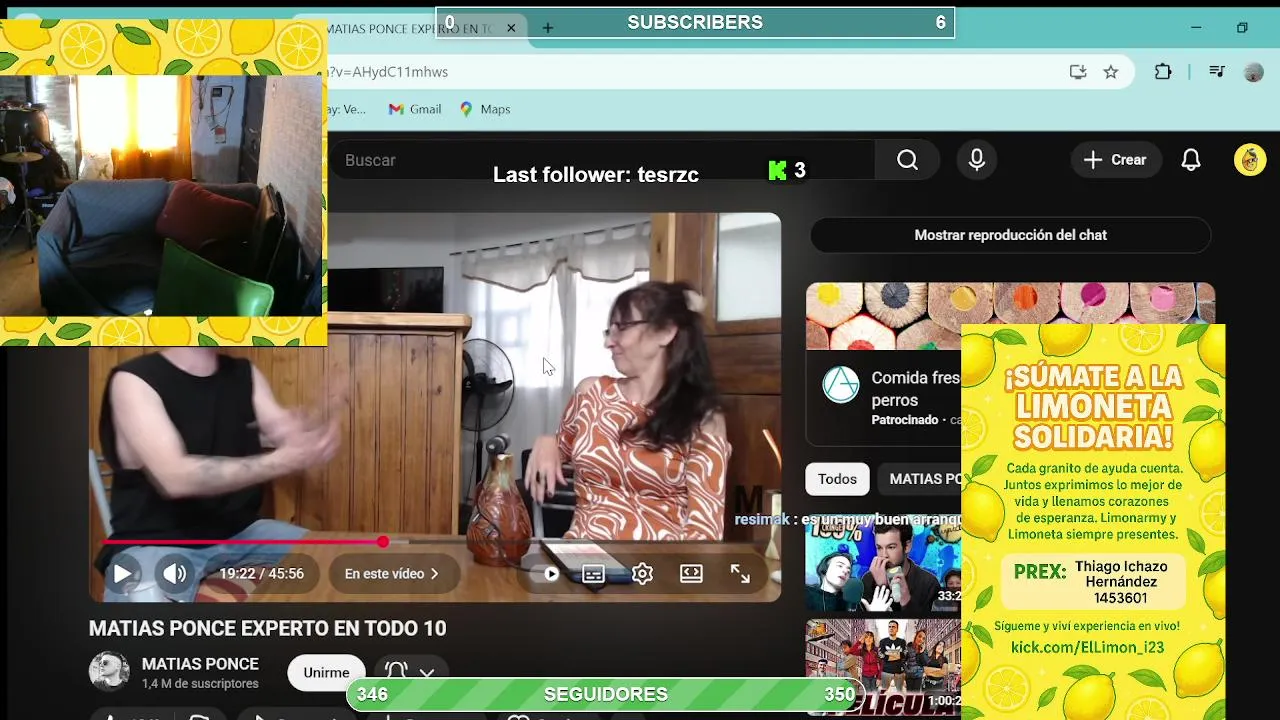The width and height of the screenshot is (1280, 720).
Task: Open a new browser tab
Action: [x=547, y=28]
